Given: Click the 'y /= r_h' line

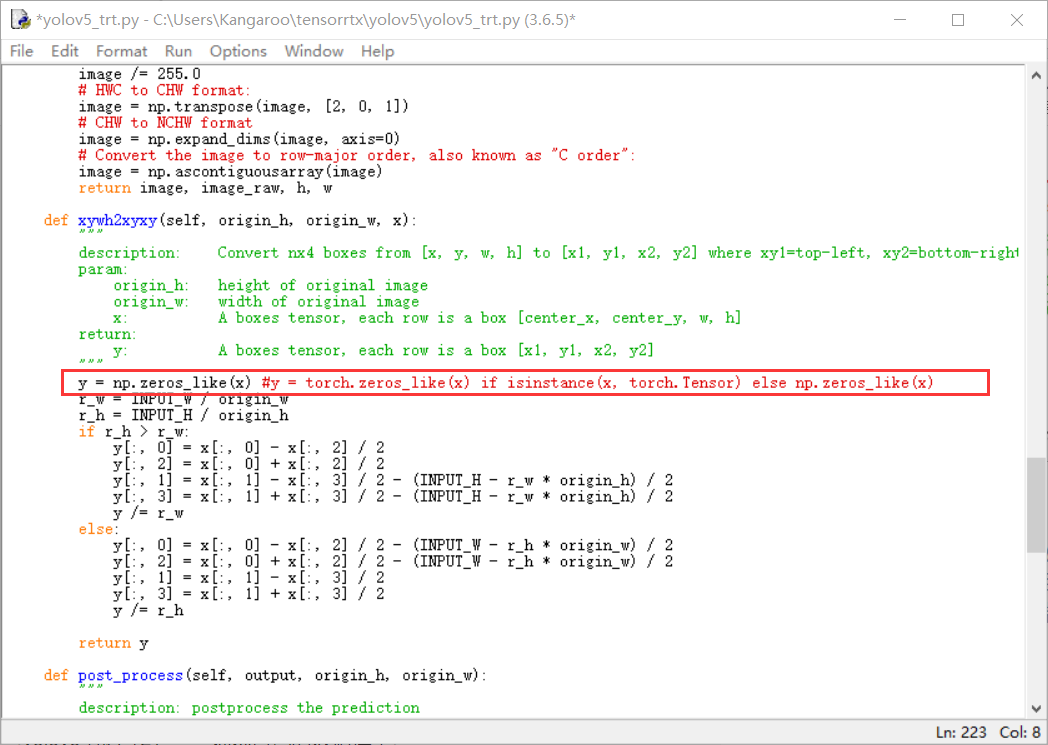Looking at the screenshot, I should tap(148, 611).
